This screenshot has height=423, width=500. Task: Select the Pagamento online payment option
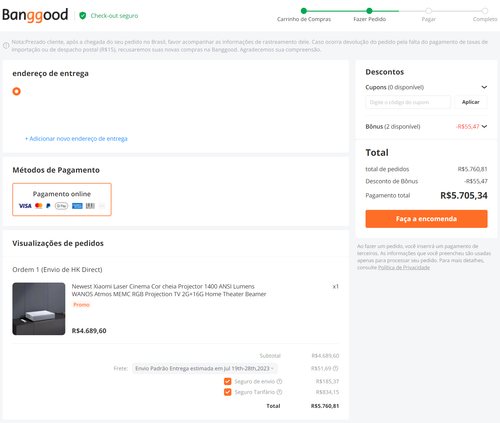coord(62,199)
